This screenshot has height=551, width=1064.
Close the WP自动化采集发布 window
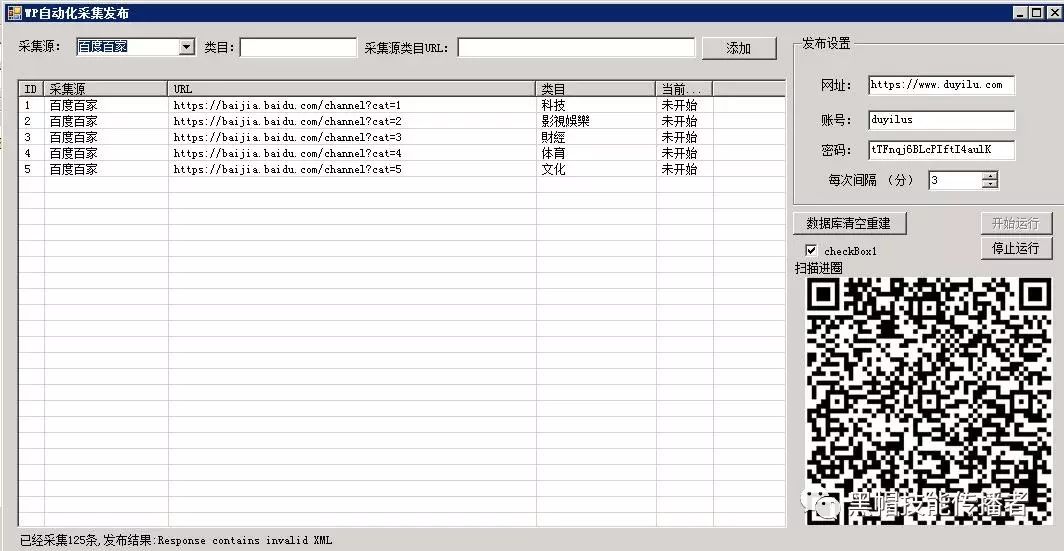1052,12
